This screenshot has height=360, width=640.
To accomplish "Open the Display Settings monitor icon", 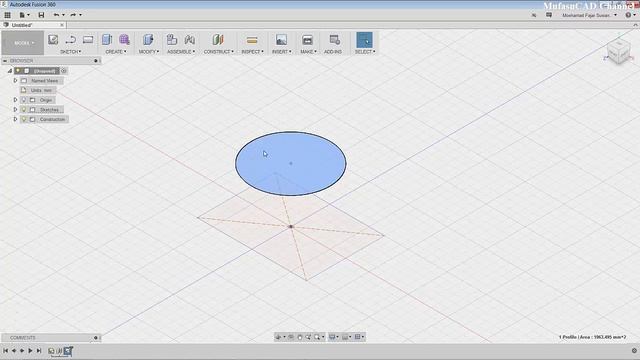I will 333,337.
